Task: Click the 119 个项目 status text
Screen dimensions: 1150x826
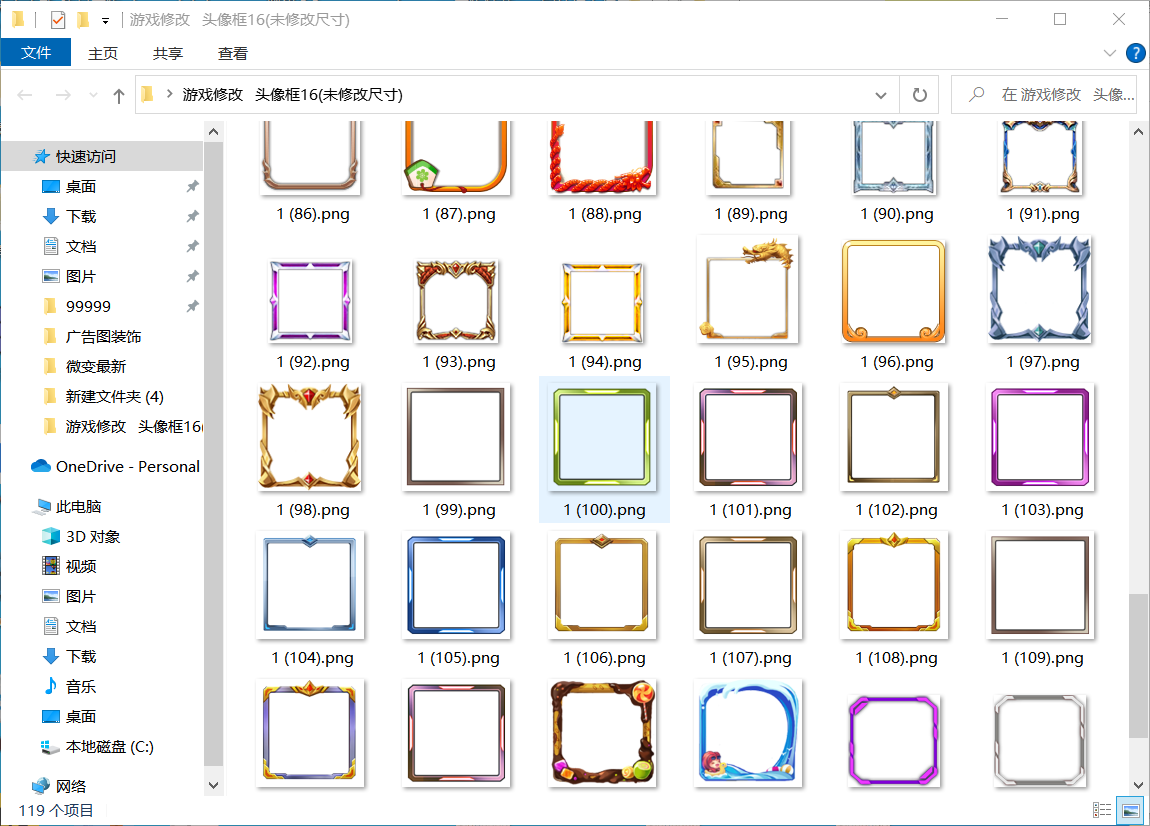Action: pyautogui.click(x=56, y=811)
